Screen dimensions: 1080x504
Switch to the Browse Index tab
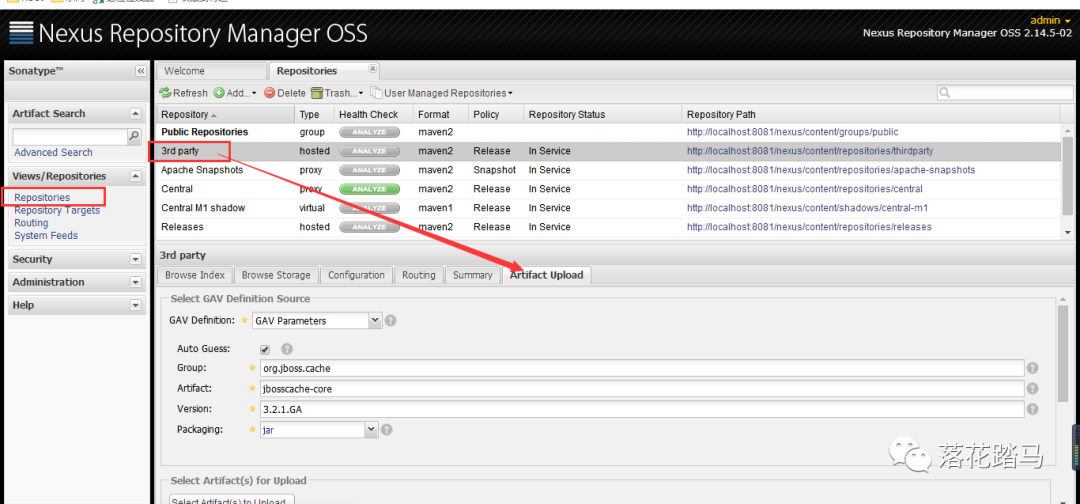[x=195, y=275]
